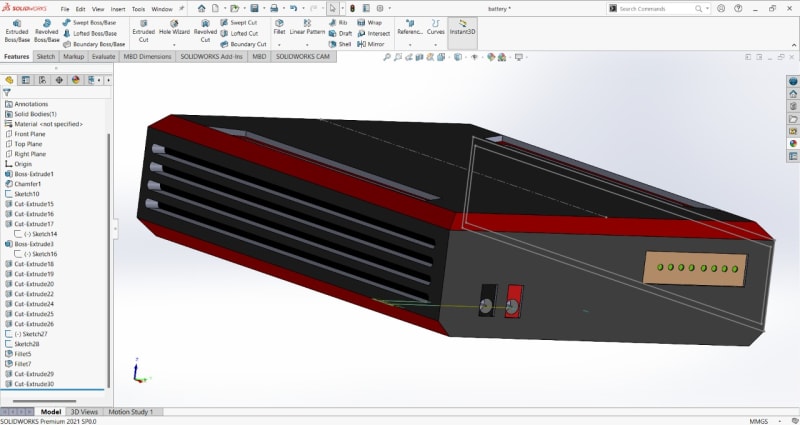Select the Extruded Boss/Base tool
The image size is (800, 425).
17,30
